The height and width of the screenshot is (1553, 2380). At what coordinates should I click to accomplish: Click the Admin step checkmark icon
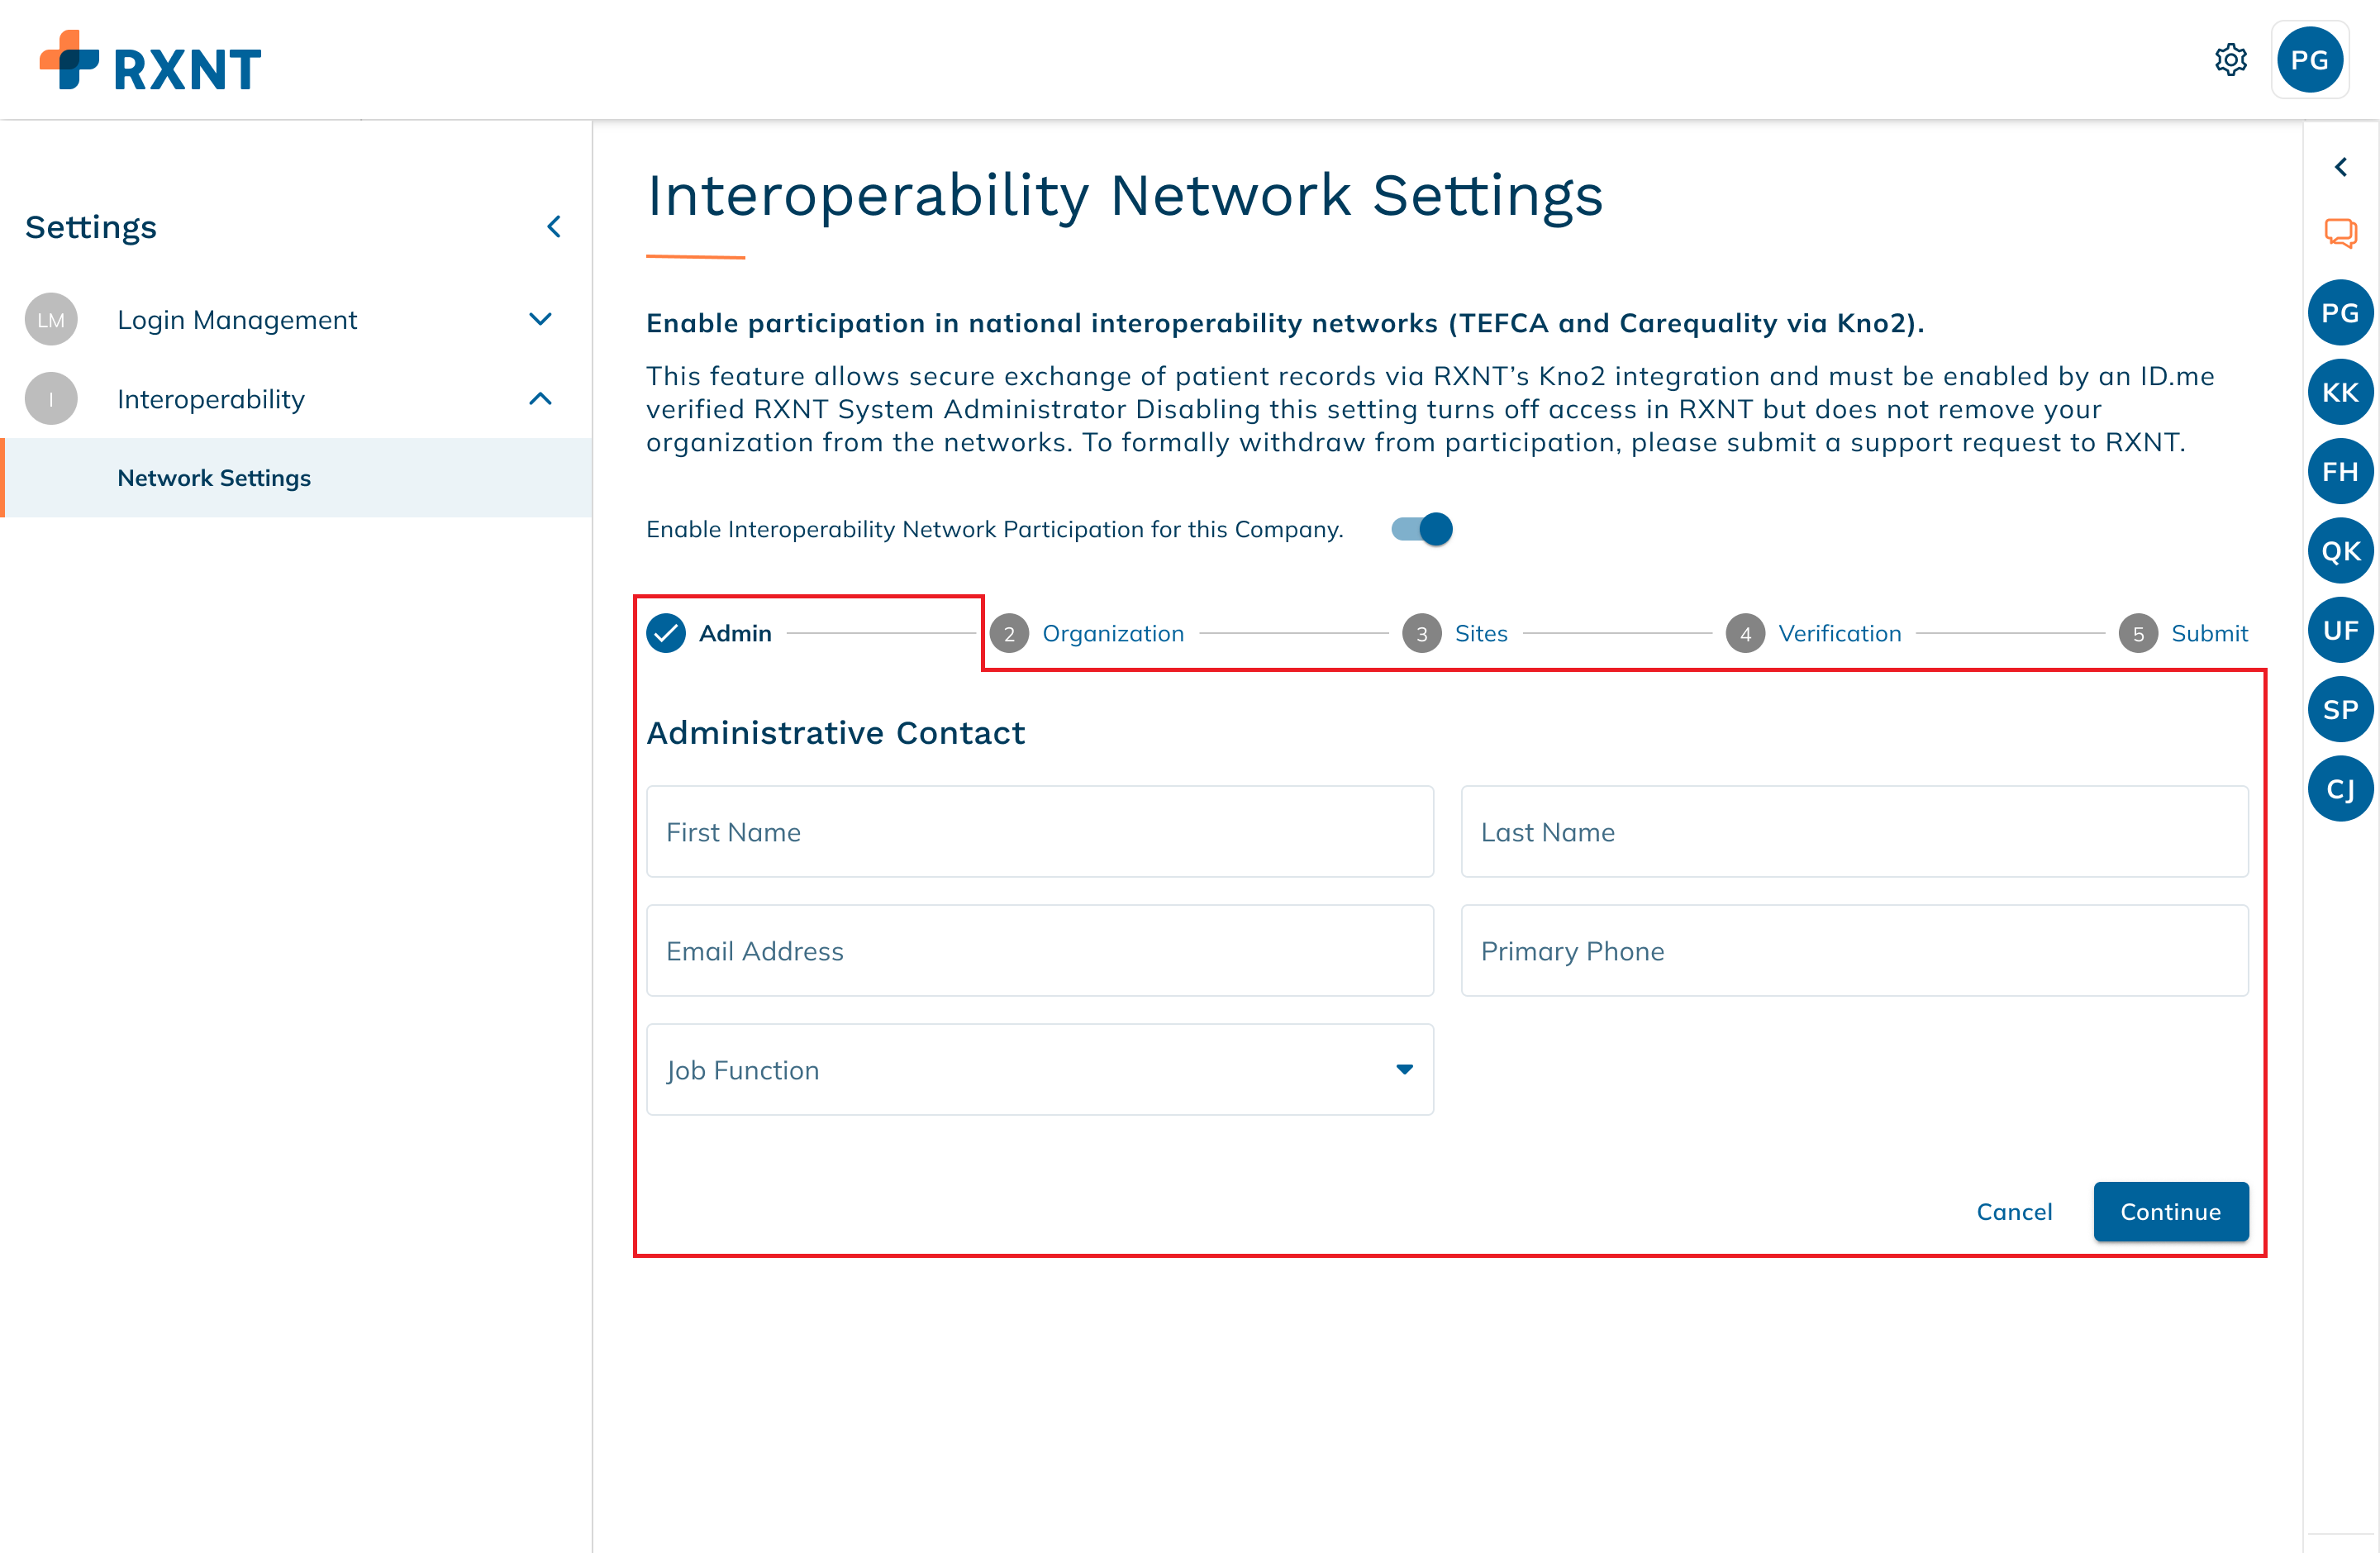click(666, 633)
